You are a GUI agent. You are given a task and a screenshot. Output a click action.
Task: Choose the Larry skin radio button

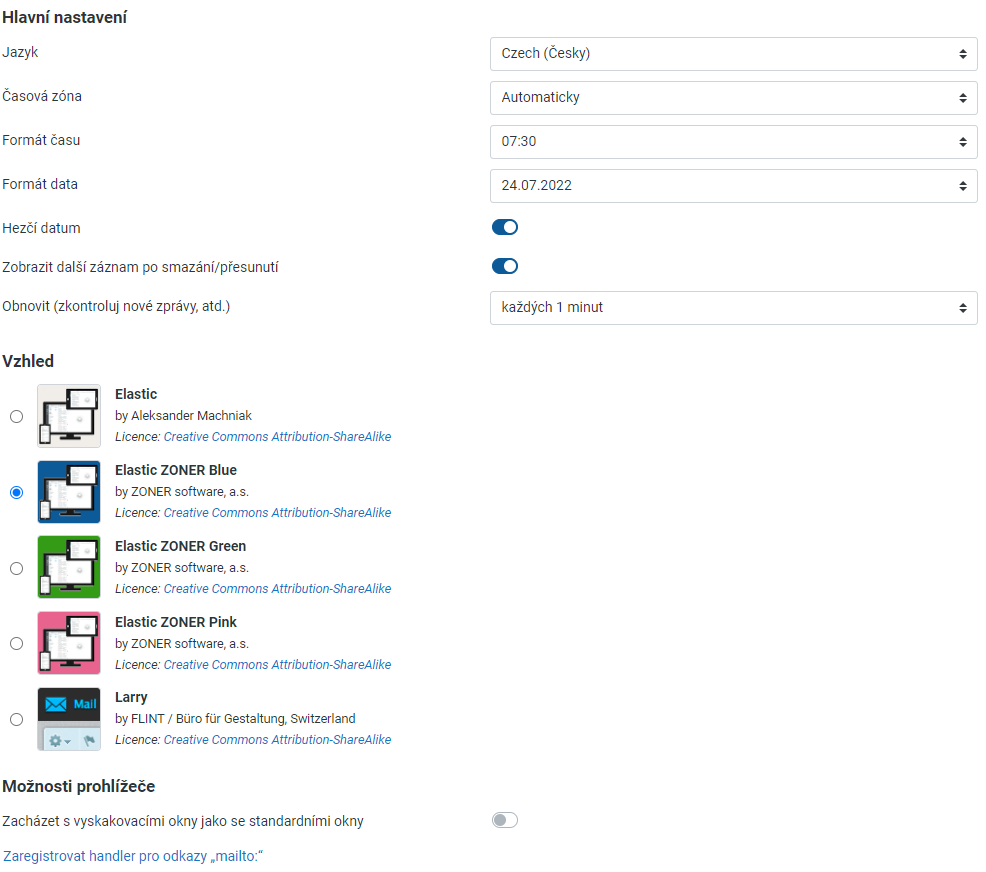(x=16, y=719)
